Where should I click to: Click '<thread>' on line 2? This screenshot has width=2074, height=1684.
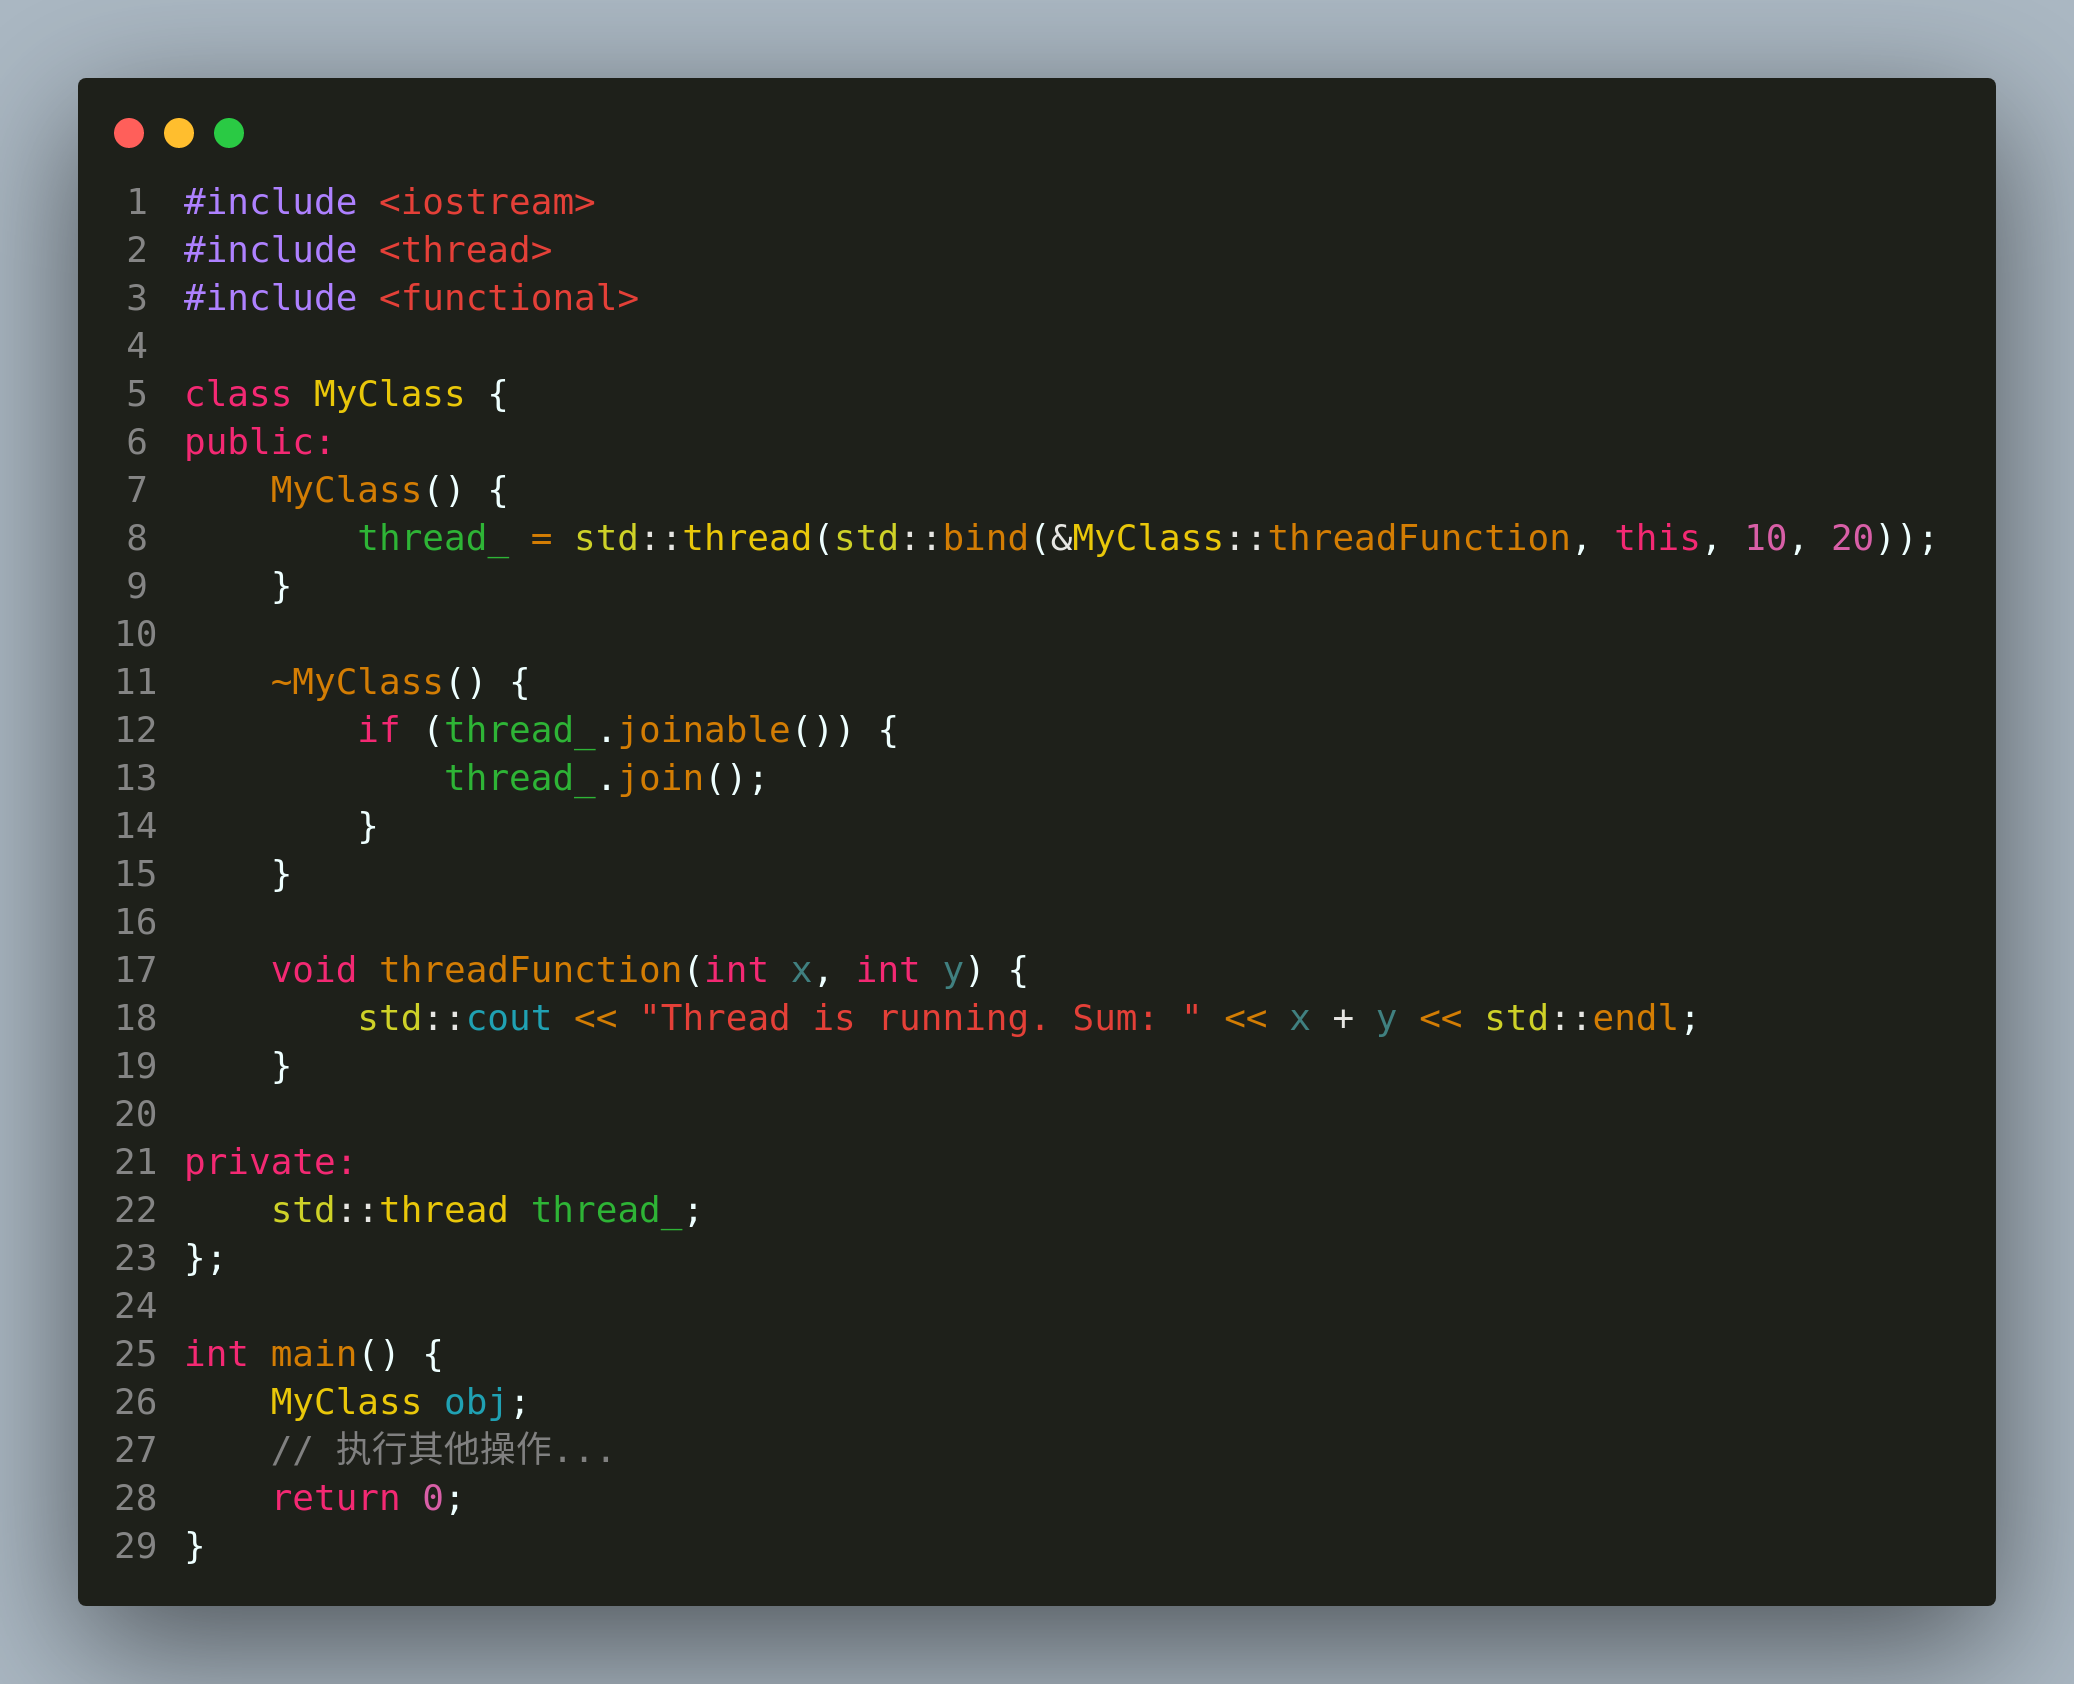[x=465, y=250]
